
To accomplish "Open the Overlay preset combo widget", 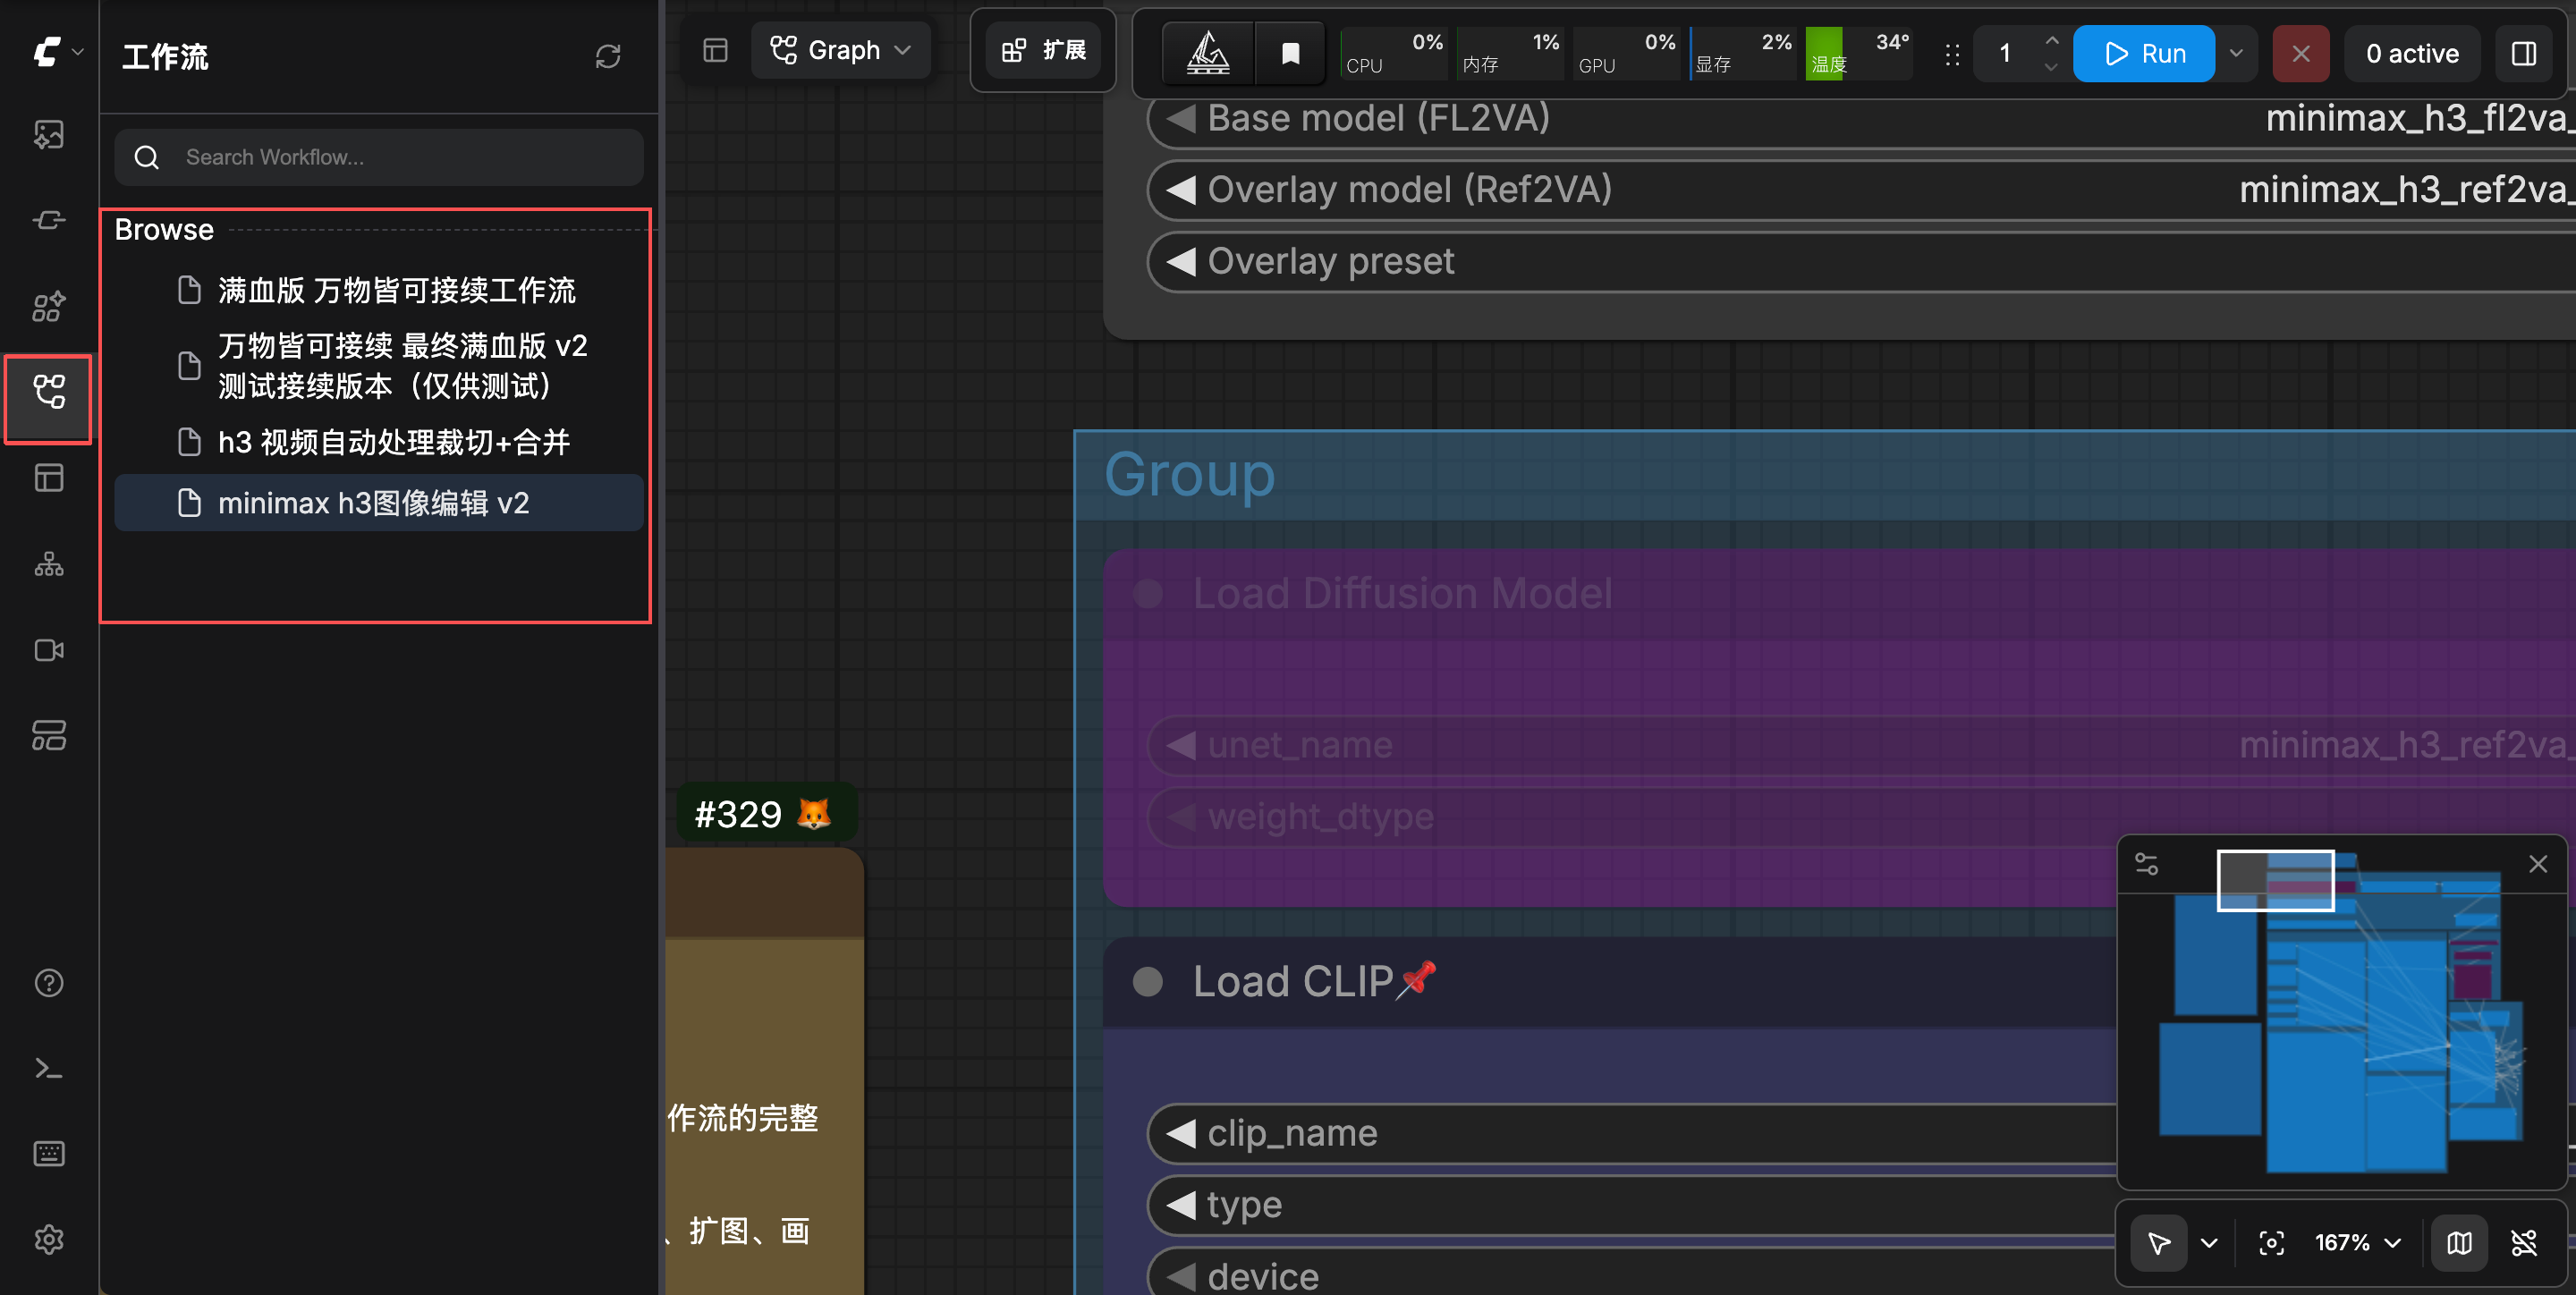I will coord(1861,261).
